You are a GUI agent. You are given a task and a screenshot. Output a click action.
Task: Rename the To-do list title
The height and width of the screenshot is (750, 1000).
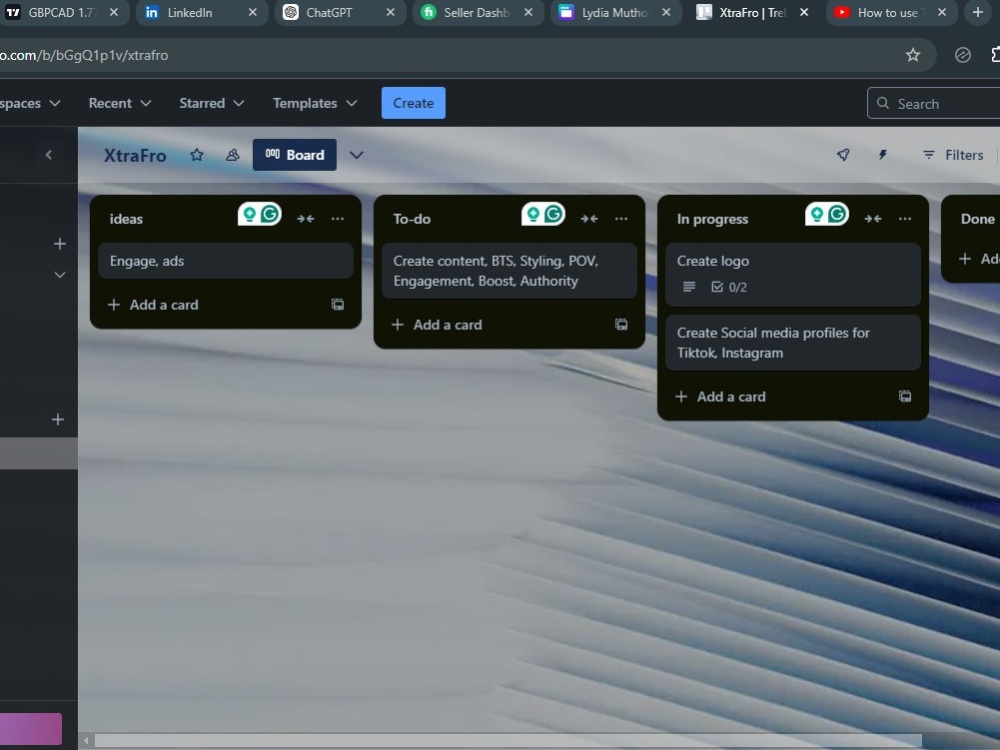(412, 219)
